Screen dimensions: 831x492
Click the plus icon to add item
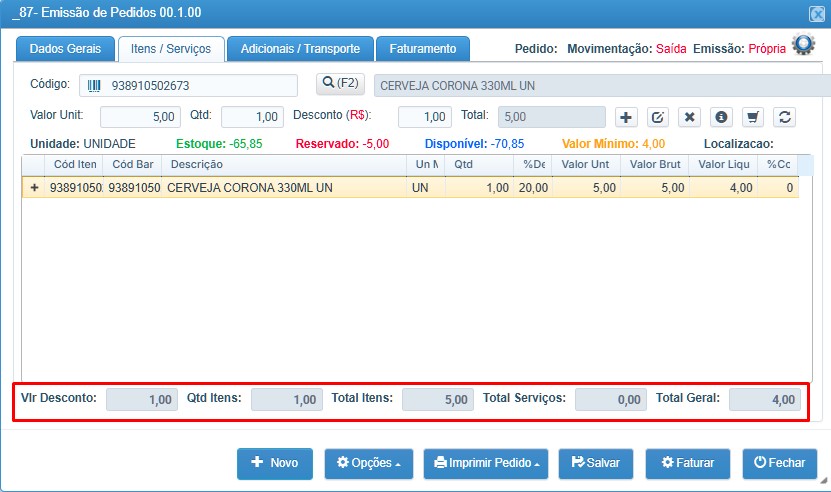(x=626, y=117)
